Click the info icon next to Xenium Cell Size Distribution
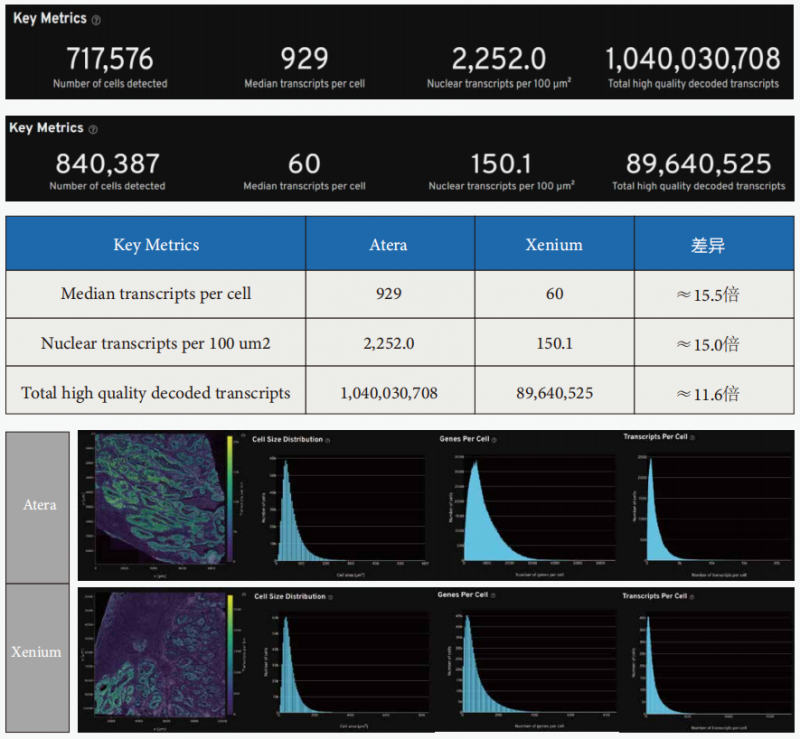Screen dimensions: 800x739 tap(330, 597)
